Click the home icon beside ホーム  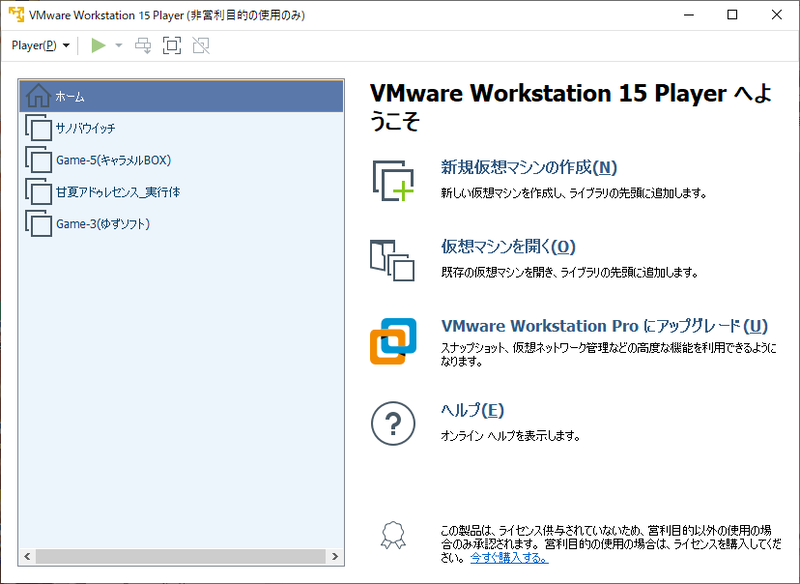(x=38, y=95)
